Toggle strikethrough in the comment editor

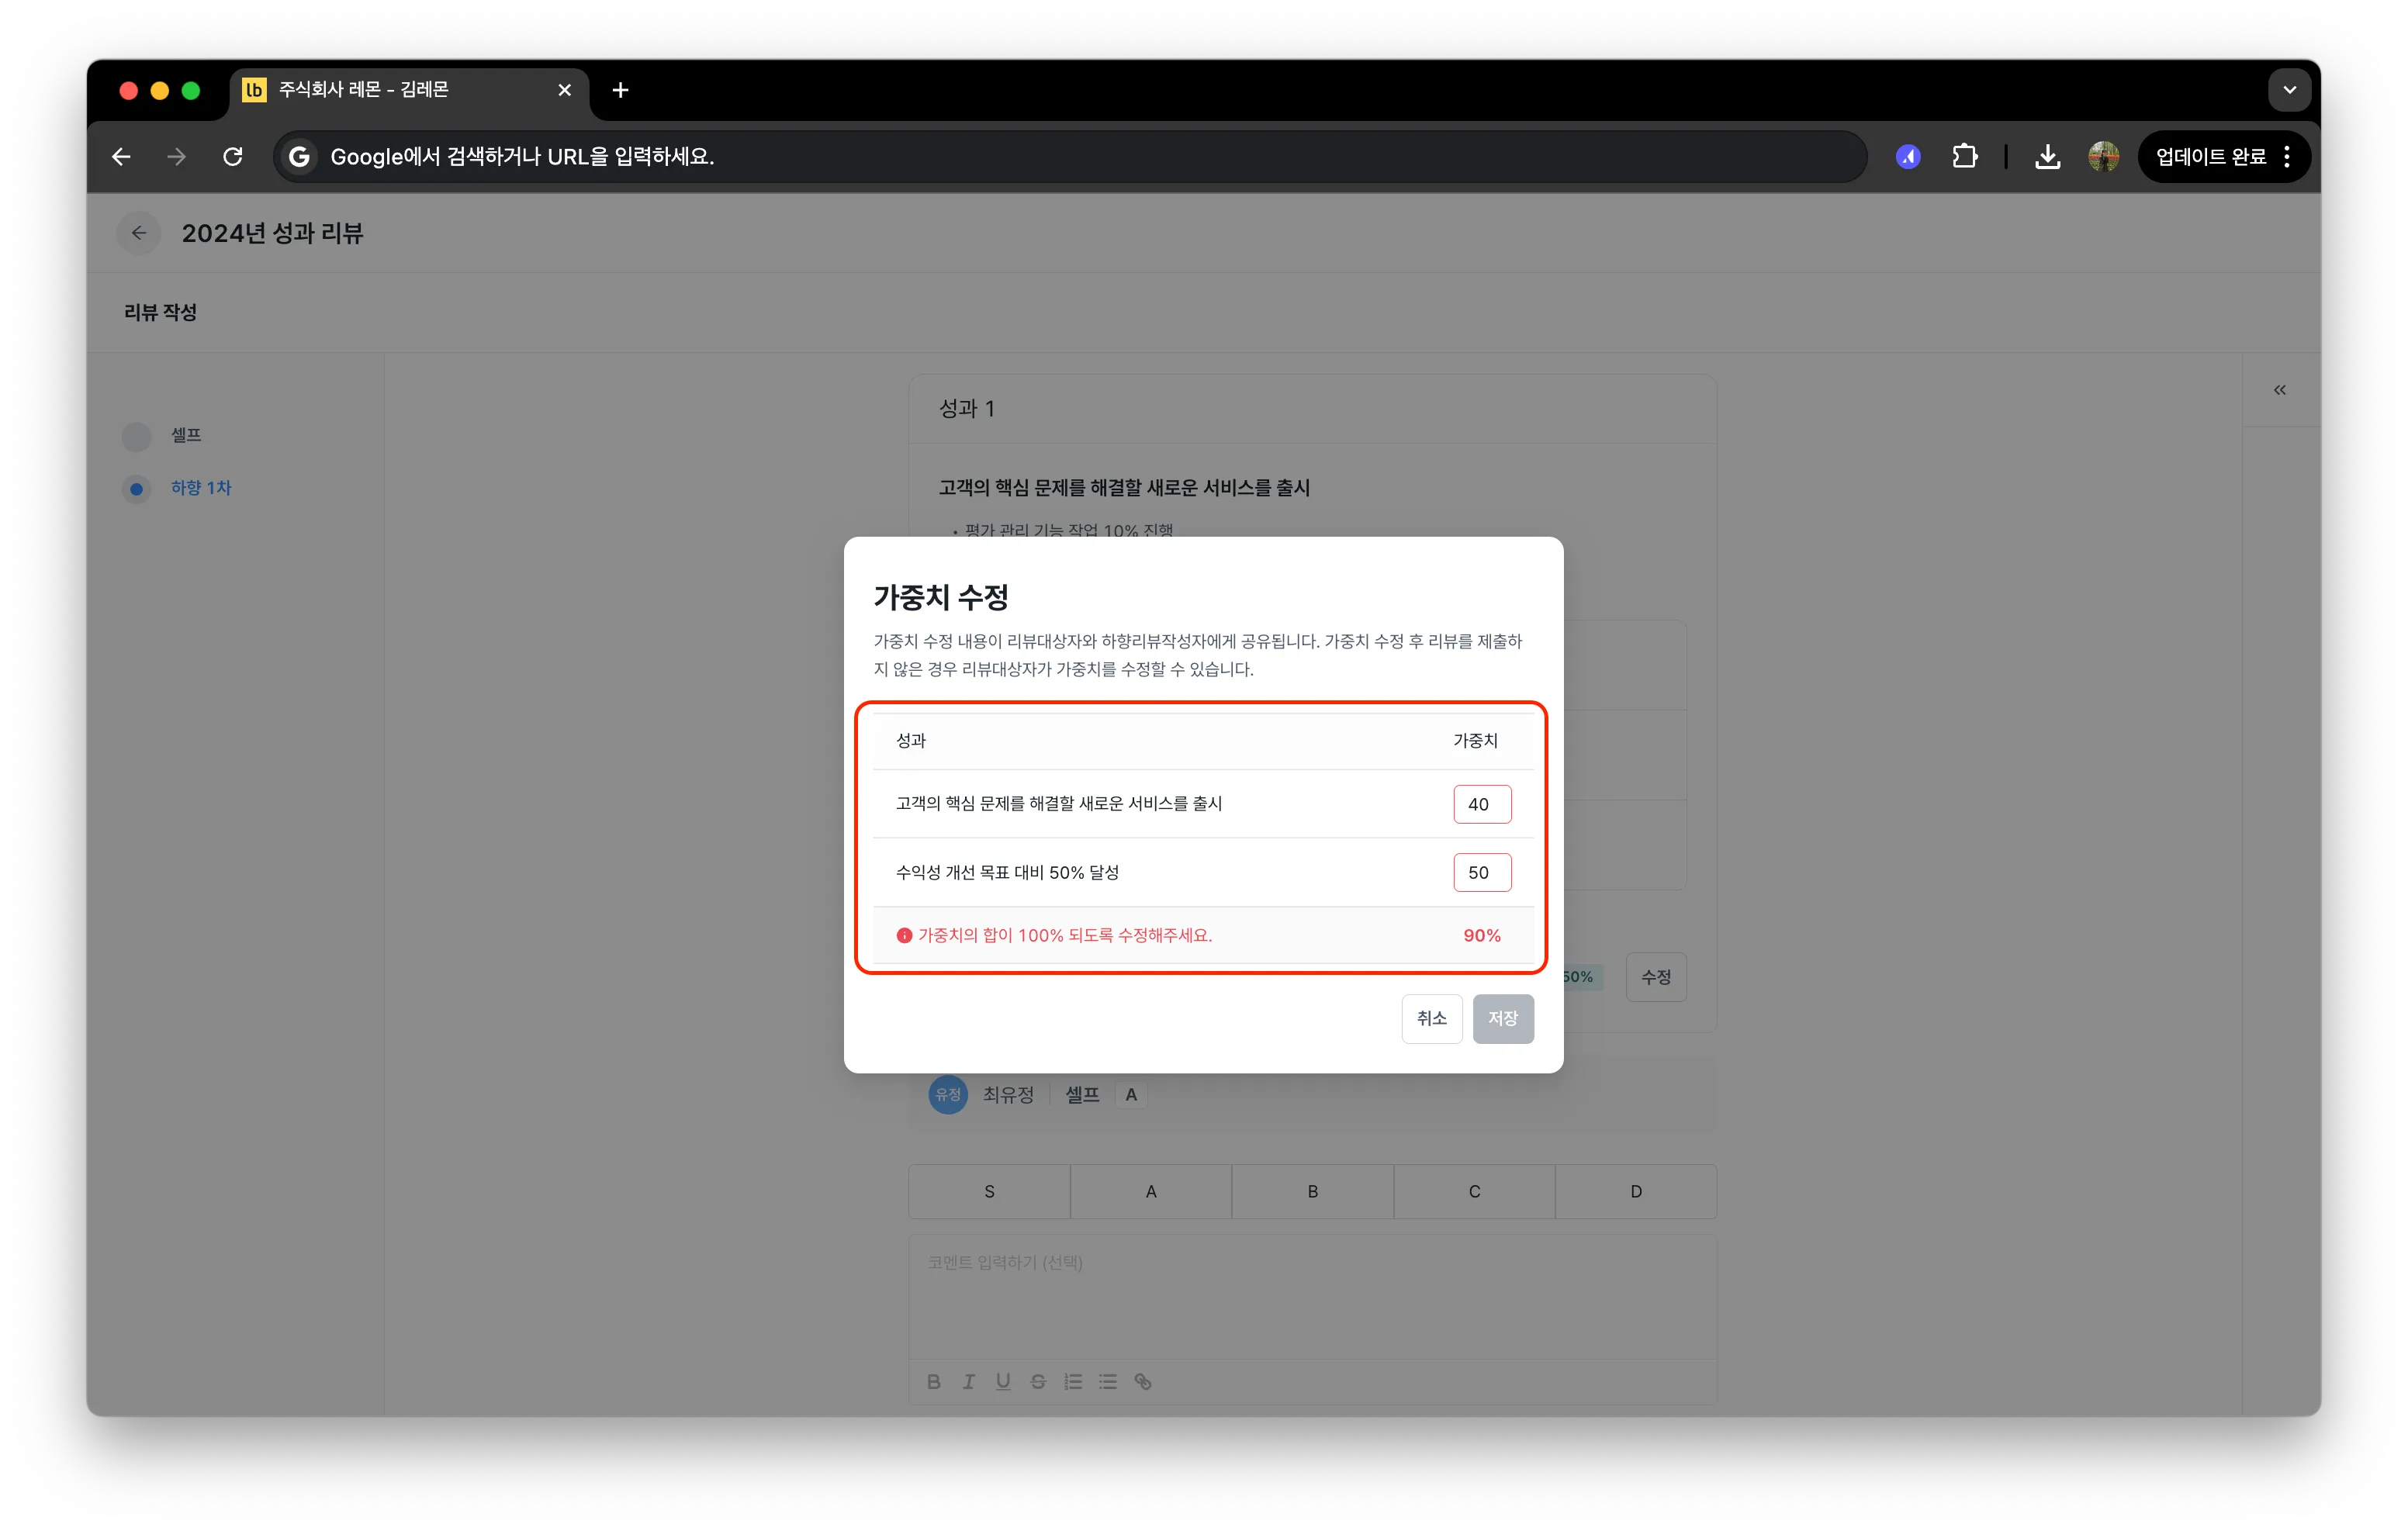1038,1381
